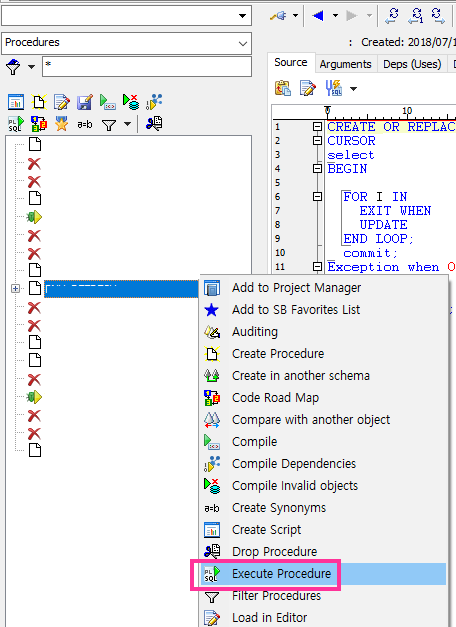Screen dimensions: 456x627
Task: Click the PL/SQL Execute Procedure toolbar icon
Action: click(x=16, y=124)
